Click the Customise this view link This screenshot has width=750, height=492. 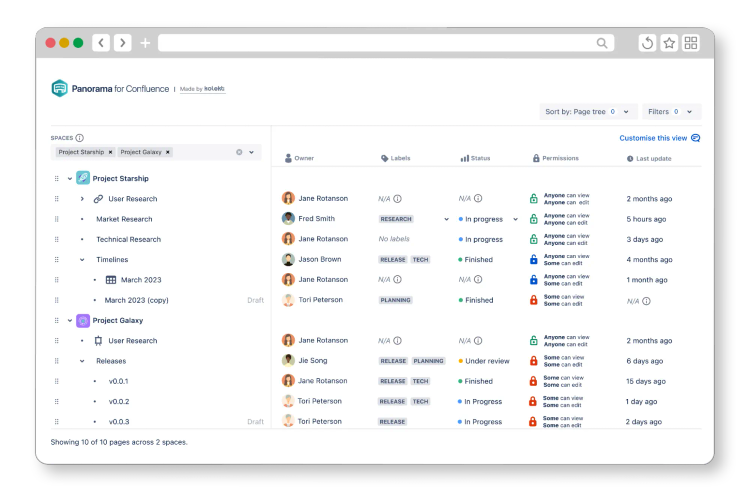pyautogui.click(x=653, y=138)
